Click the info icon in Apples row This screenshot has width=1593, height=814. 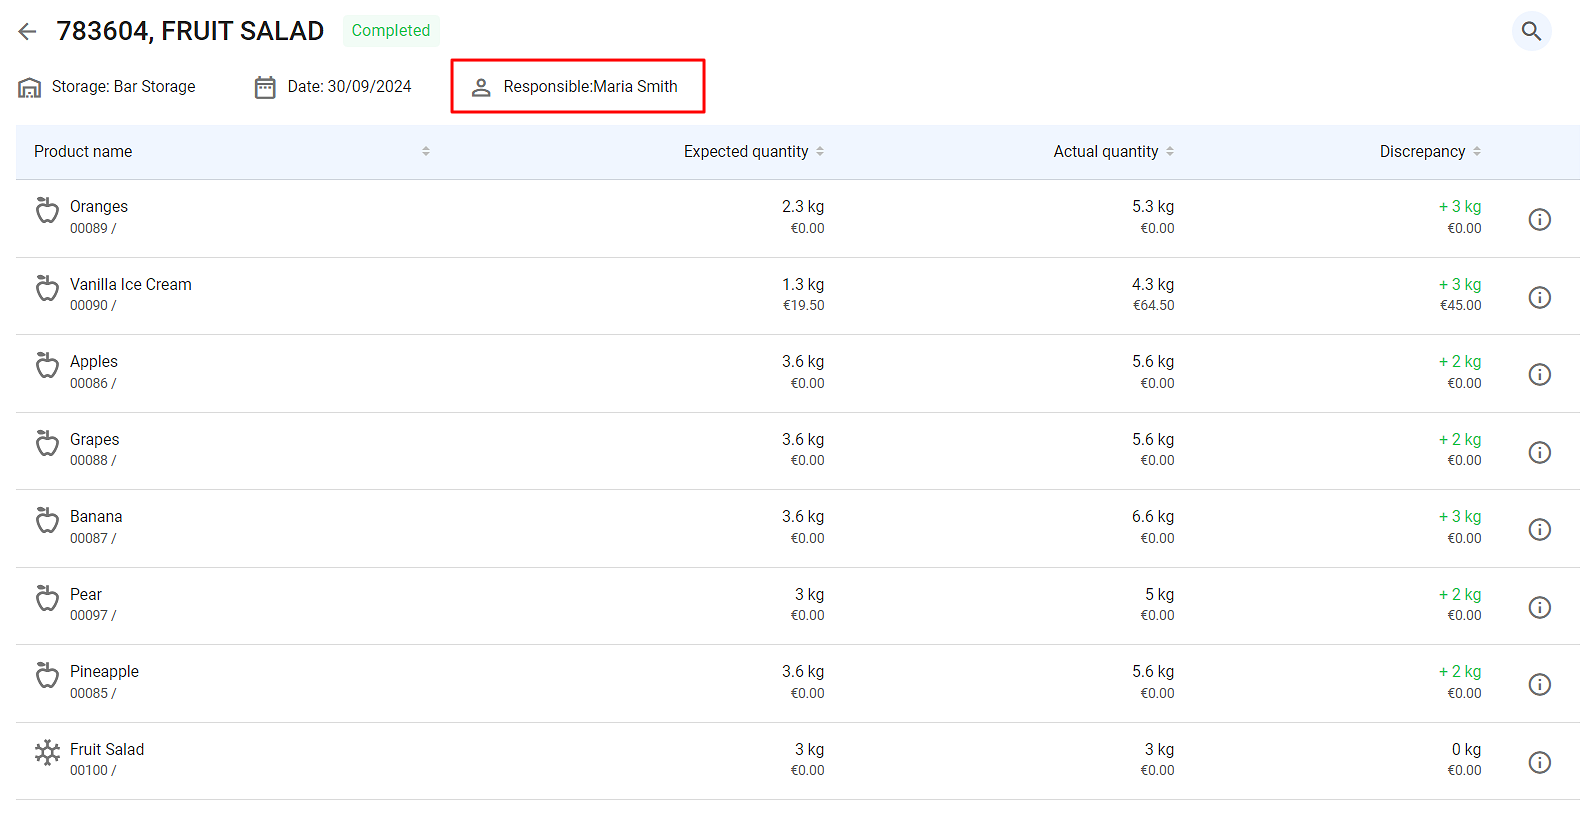1539,374
